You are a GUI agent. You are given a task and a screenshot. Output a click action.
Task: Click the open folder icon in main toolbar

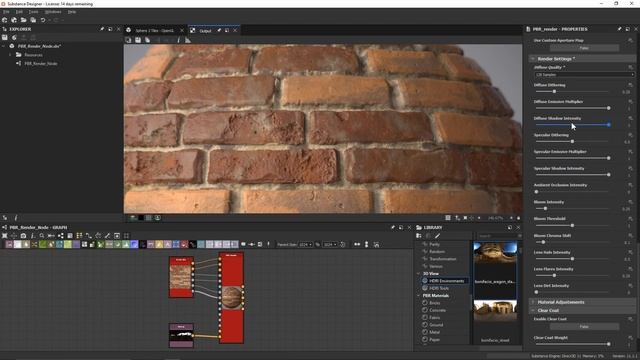click(24, 20)
